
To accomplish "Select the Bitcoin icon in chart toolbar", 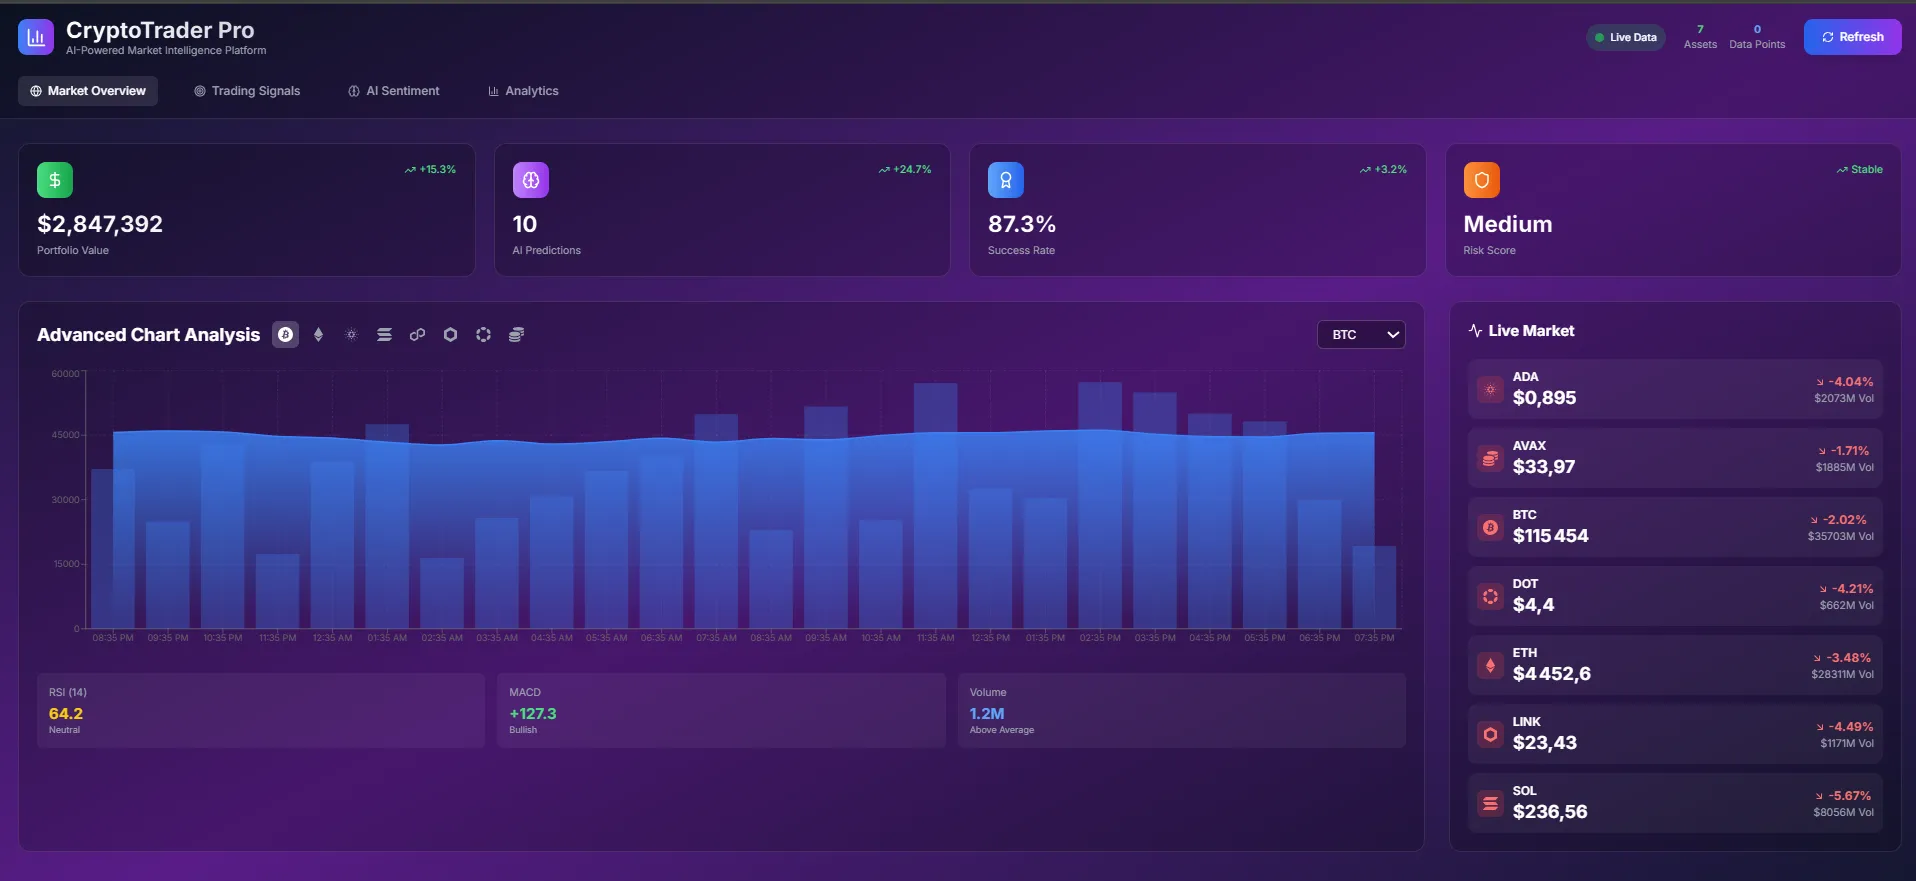I will click(x=286, y=335).
